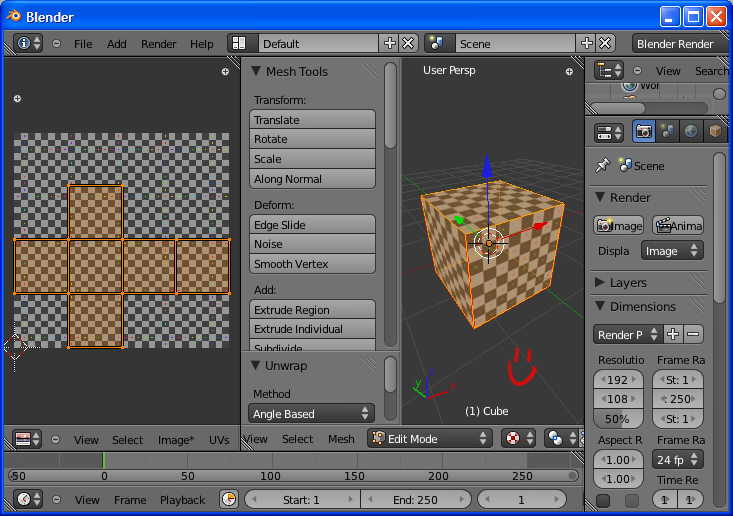Delete current scene with X icon

pos(605,44)
